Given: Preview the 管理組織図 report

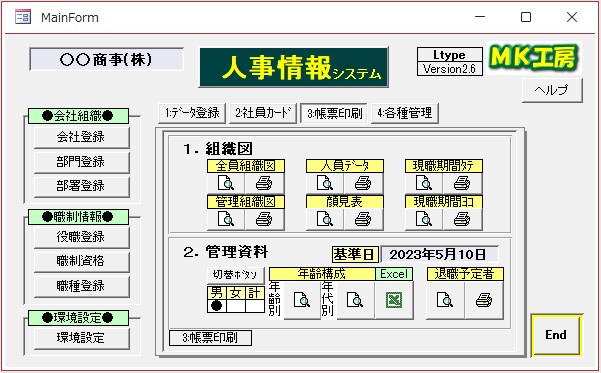Looking at the screenshot, I should click(226, 219).
